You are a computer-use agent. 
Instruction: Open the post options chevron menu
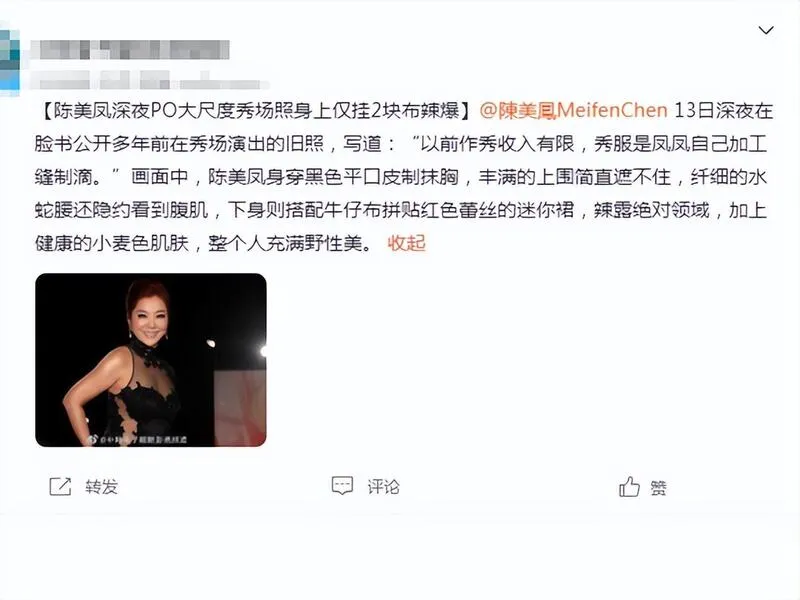[766, 31]
